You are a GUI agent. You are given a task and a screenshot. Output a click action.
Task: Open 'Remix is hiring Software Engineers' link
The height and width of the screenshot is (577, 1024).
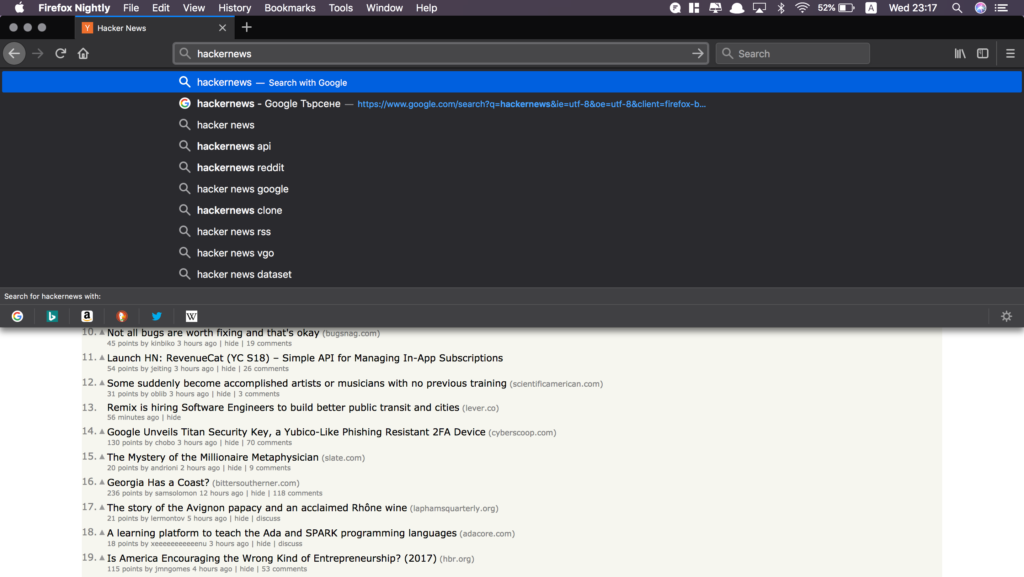(283, 407)
